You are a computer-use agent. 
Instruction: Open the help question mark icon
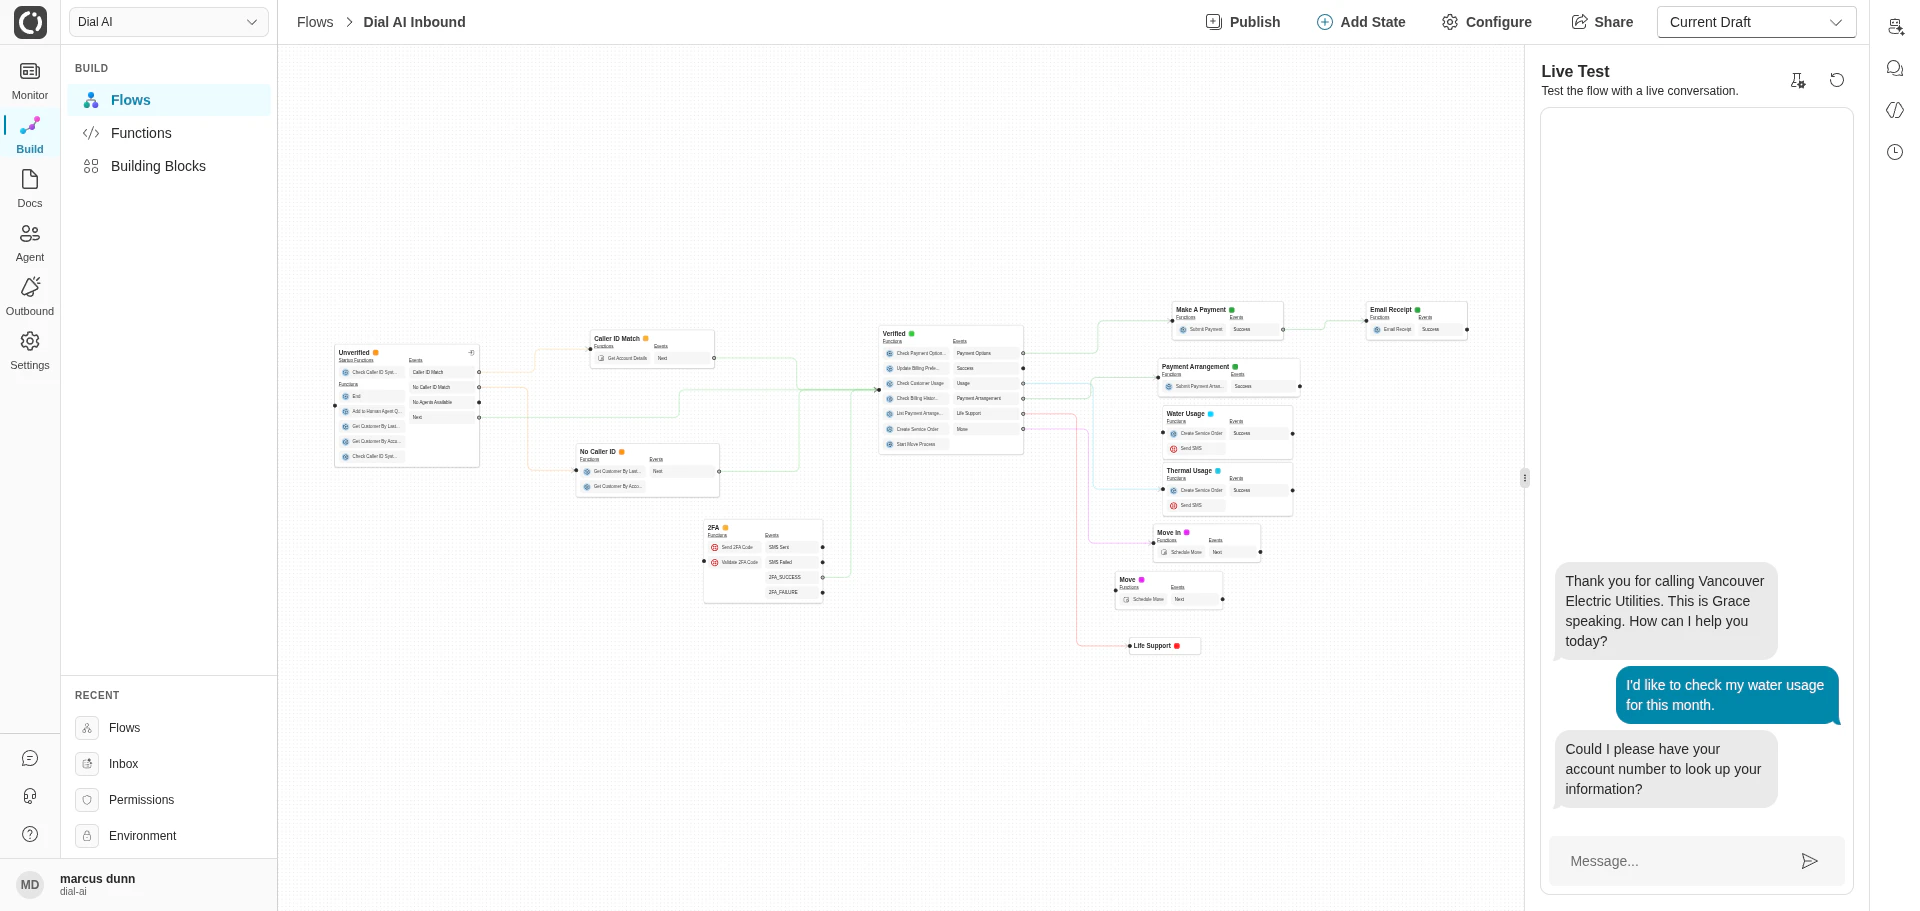point(30,834)
